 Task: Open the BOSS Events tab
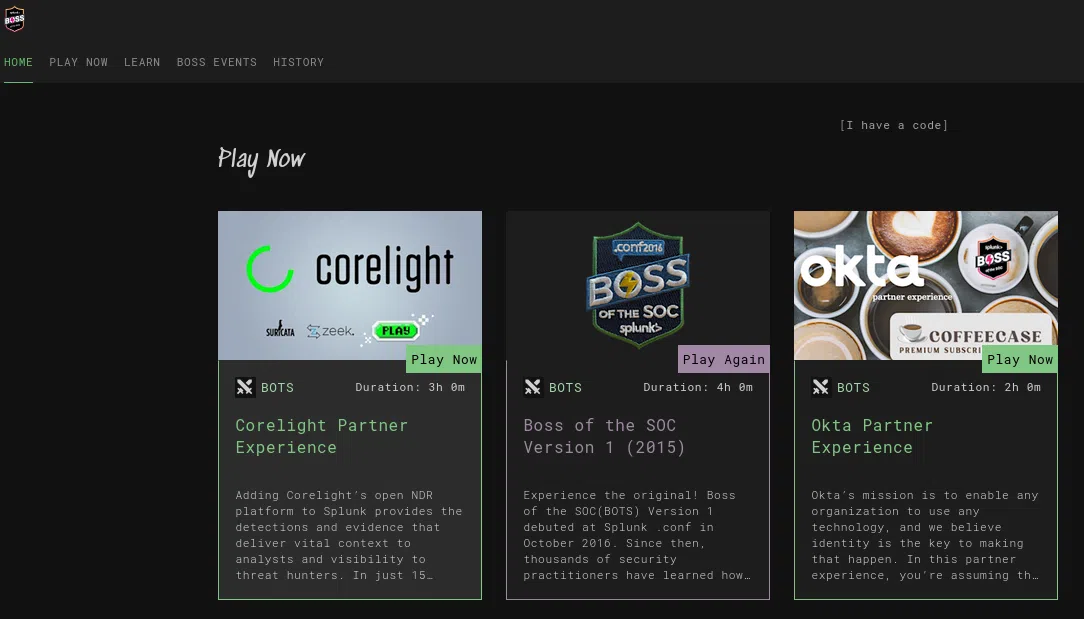pyautogui.click(x=216, y=62)
